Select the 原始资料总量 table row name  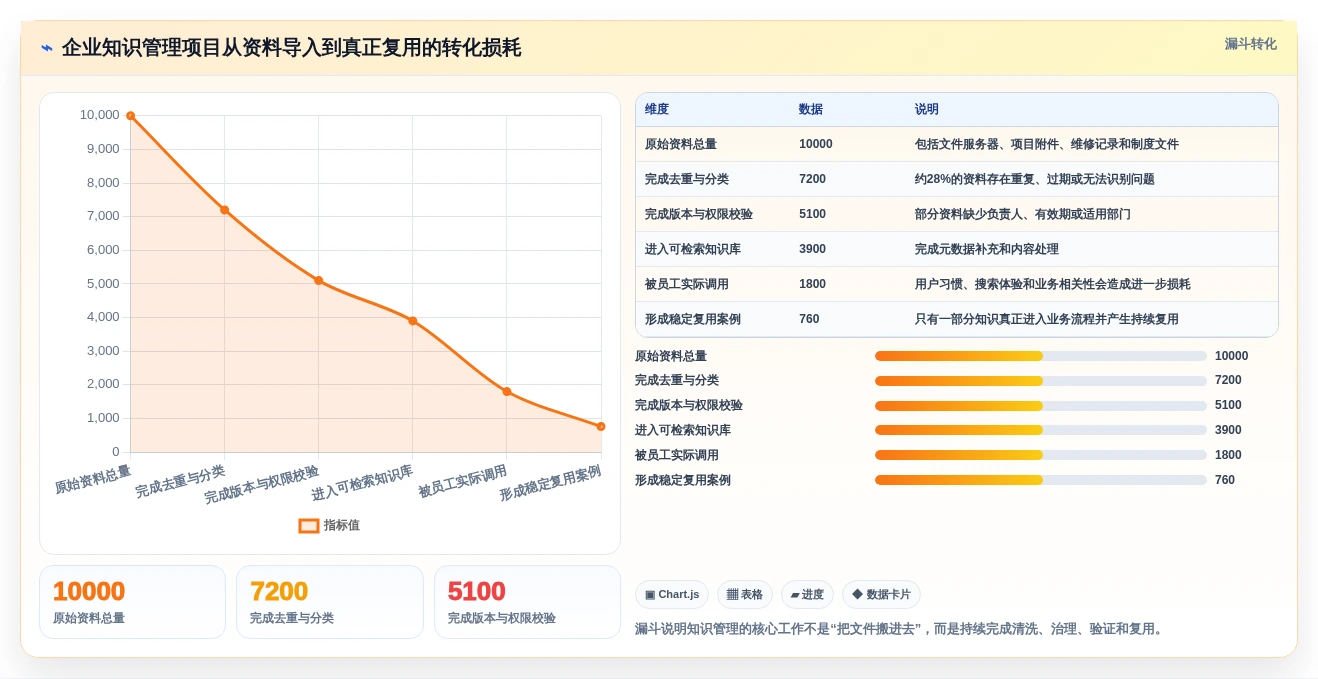pyautogui.click(x=681, y=144)
